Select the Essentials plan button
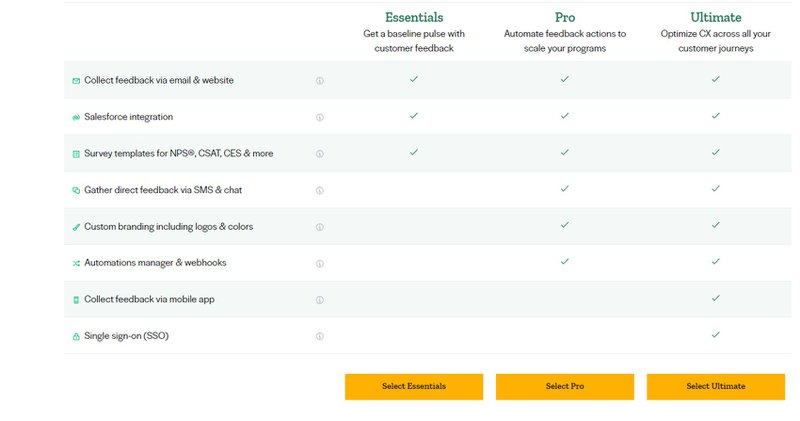 (414, 386)
